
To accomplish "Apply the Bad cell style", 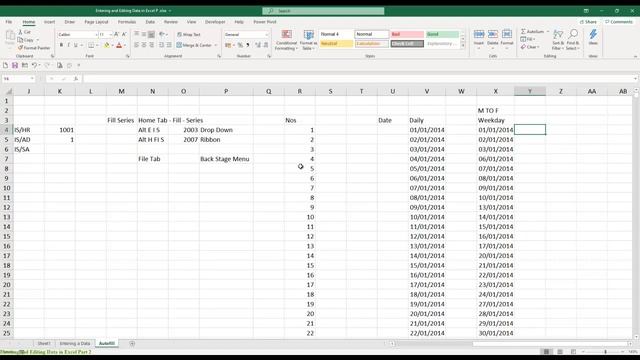I will click(x=407, y=34).
